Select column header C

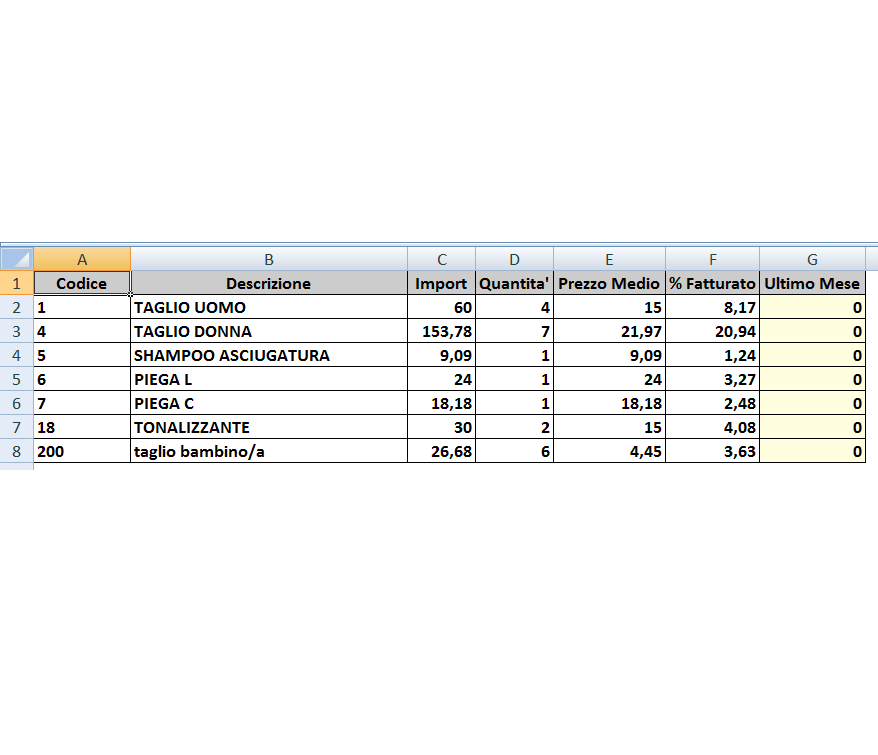click(x=441, y=258)
